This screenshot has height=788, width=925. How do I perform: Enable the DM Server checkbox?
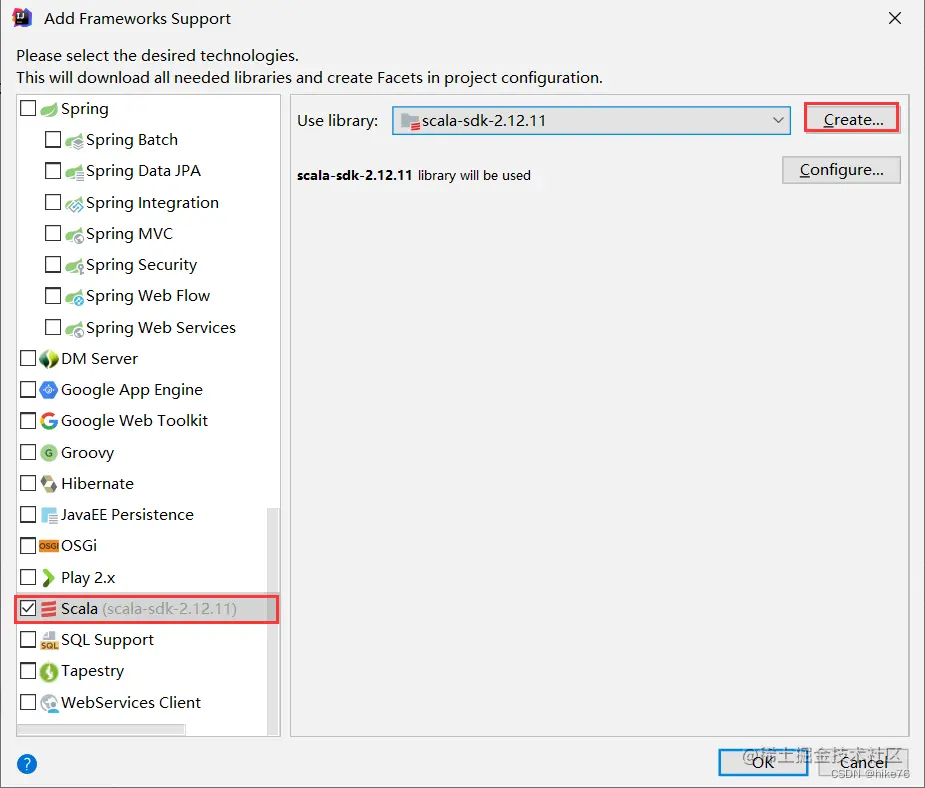point(28,358)
